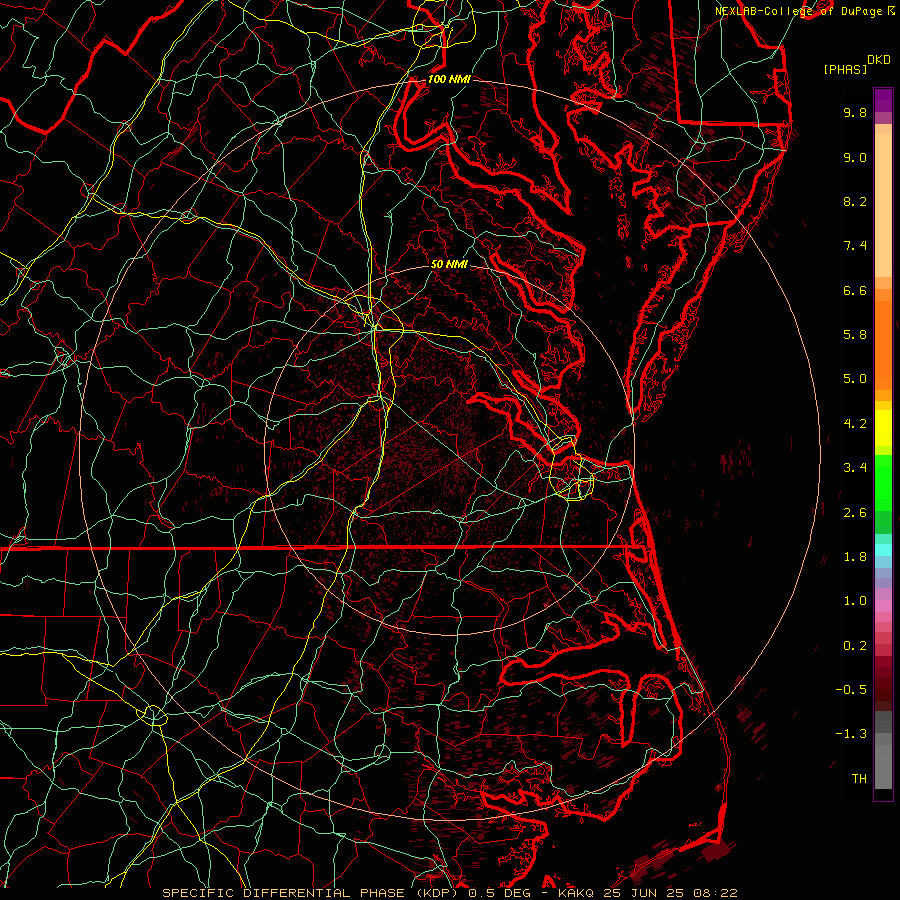Click the 8.2 value on the color scale
Screen dimensions: 900x900
point(855,201)
